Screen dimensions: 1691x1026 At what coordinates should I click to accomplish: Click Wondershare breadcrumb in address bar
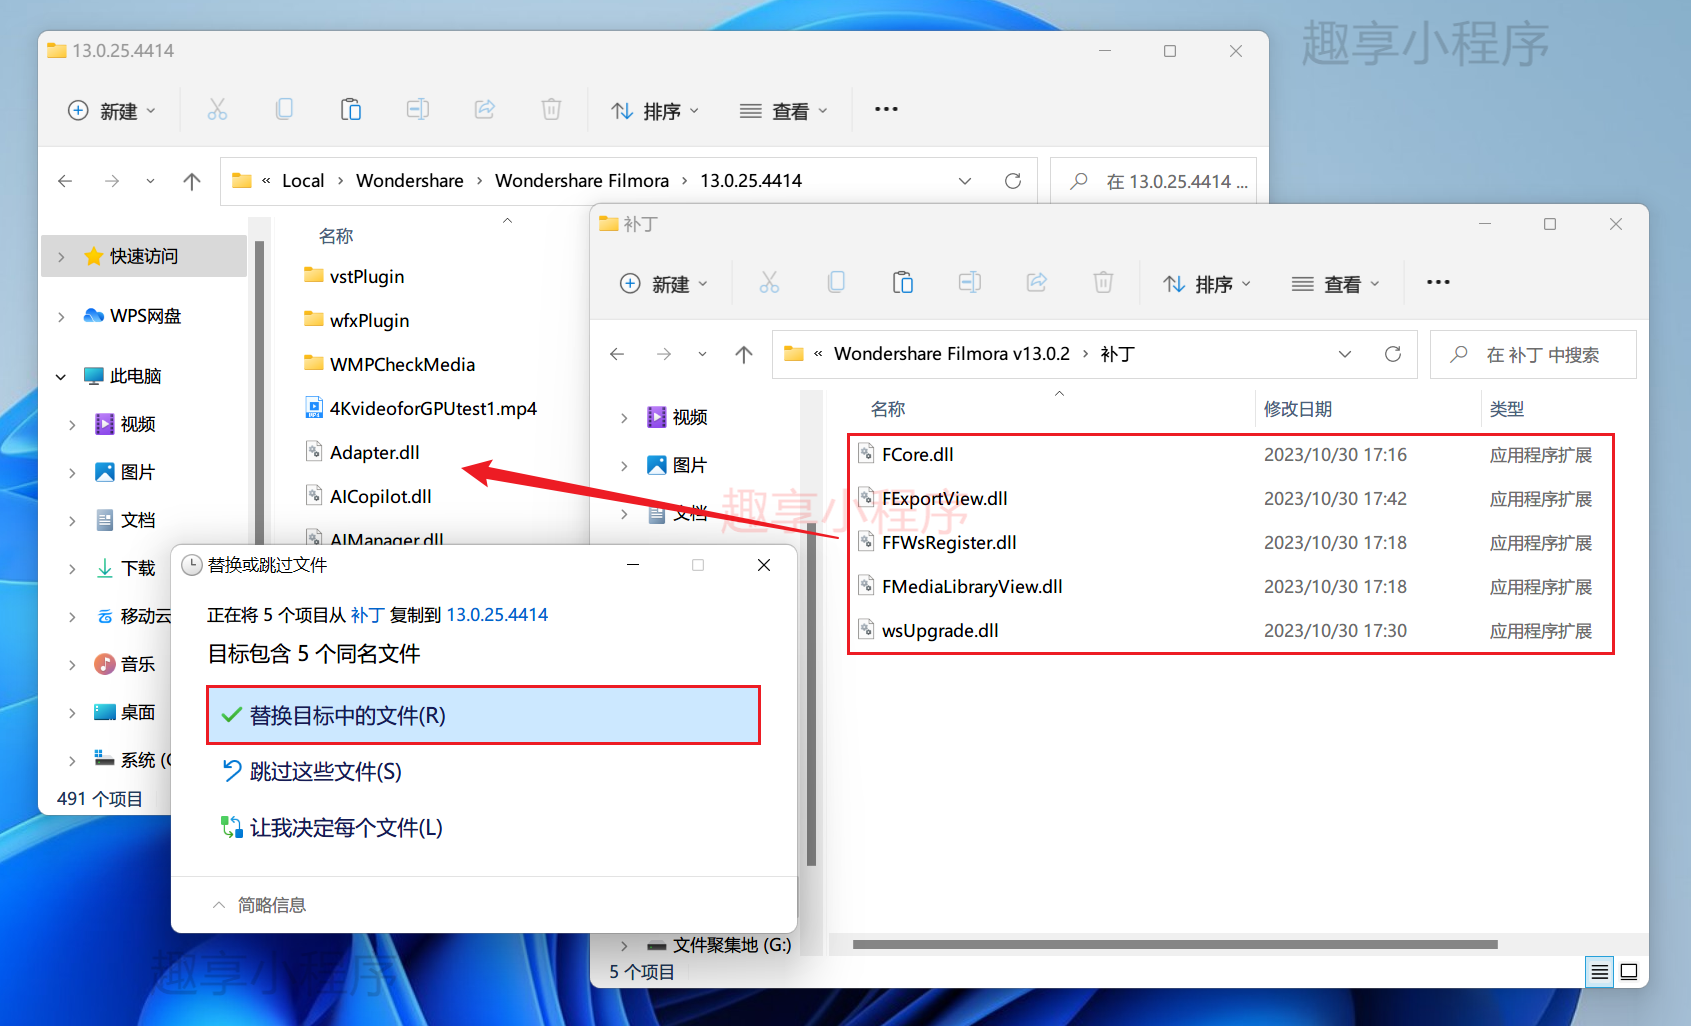click(410, 181)
